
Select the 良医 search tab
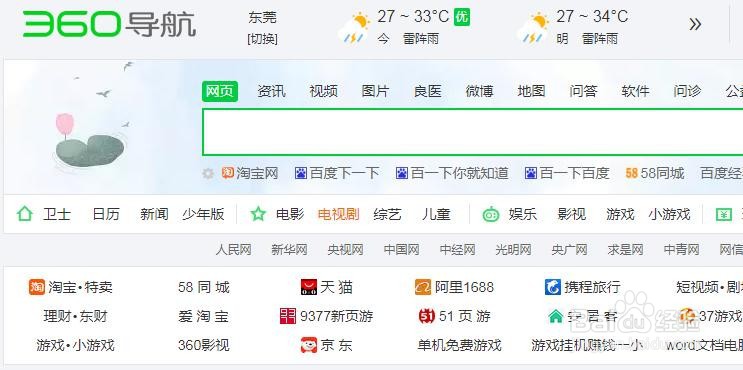(427, 91)
